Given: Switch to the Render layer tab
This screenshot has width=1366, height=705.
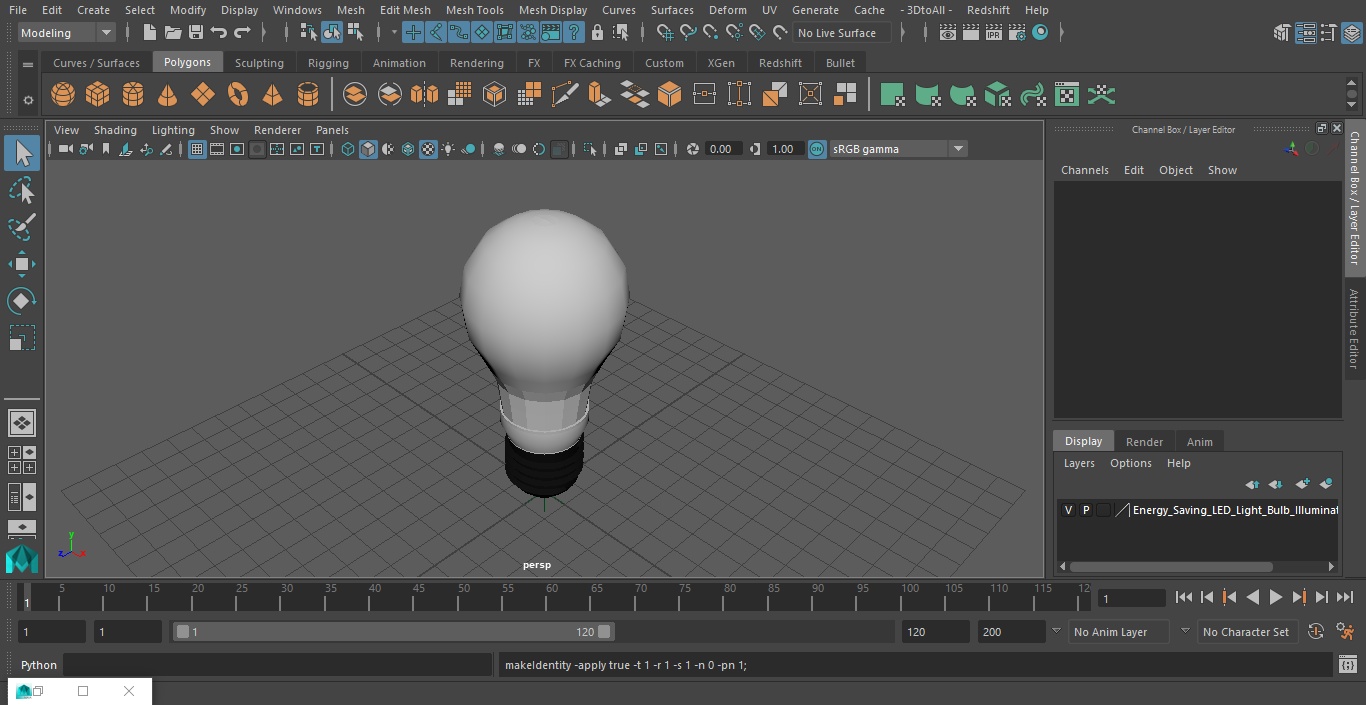Looking at the screenshot, I should click(1144, 442).
